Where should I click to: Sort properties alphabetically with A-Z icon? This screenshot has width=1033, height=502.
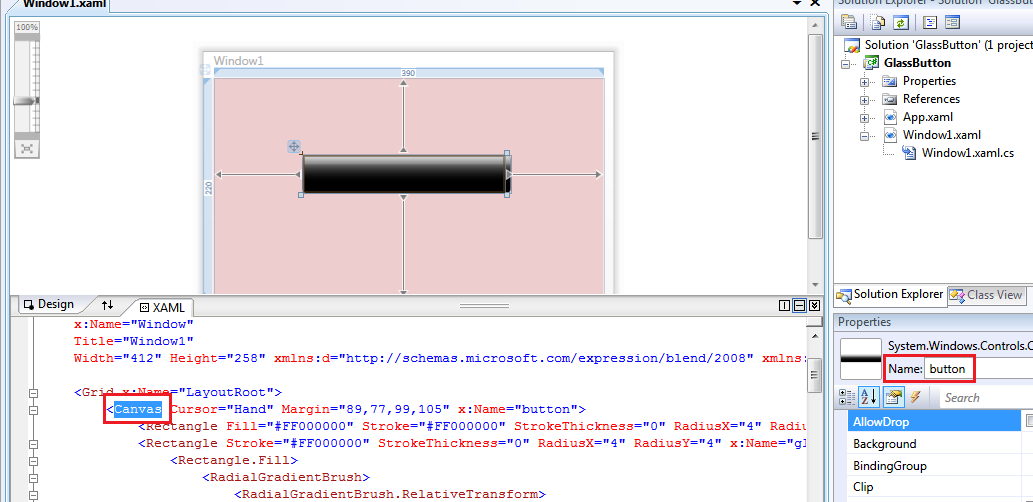click(x=868, y=397)
